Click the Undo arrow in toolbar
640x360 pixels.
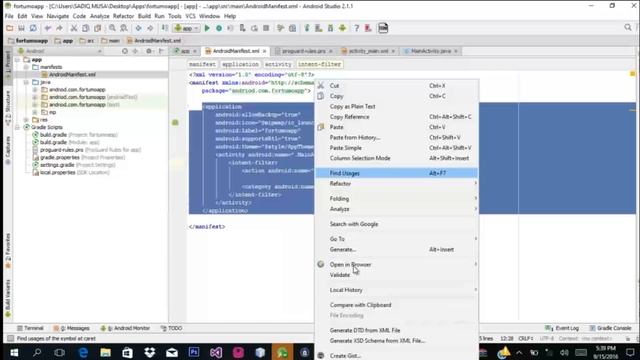pyautogui.click(x=48, y=28)
